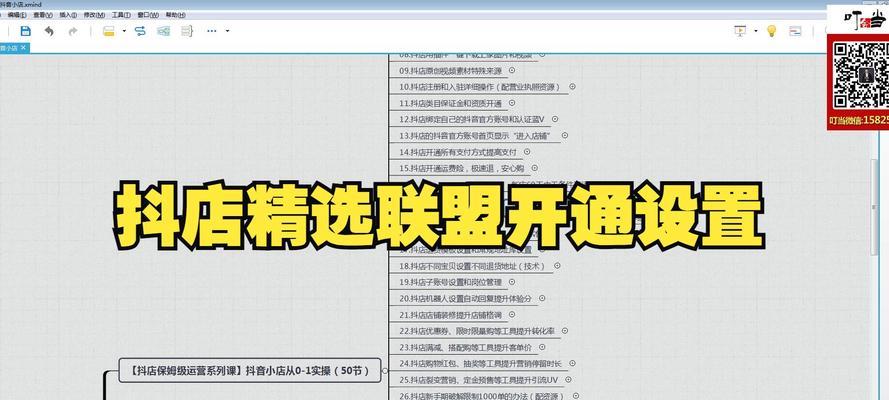Screen dimensions: 889x400
Task: Open the dropdown arrow next to the topic icon
Action: pyautogui.click(x=124, y=31)
